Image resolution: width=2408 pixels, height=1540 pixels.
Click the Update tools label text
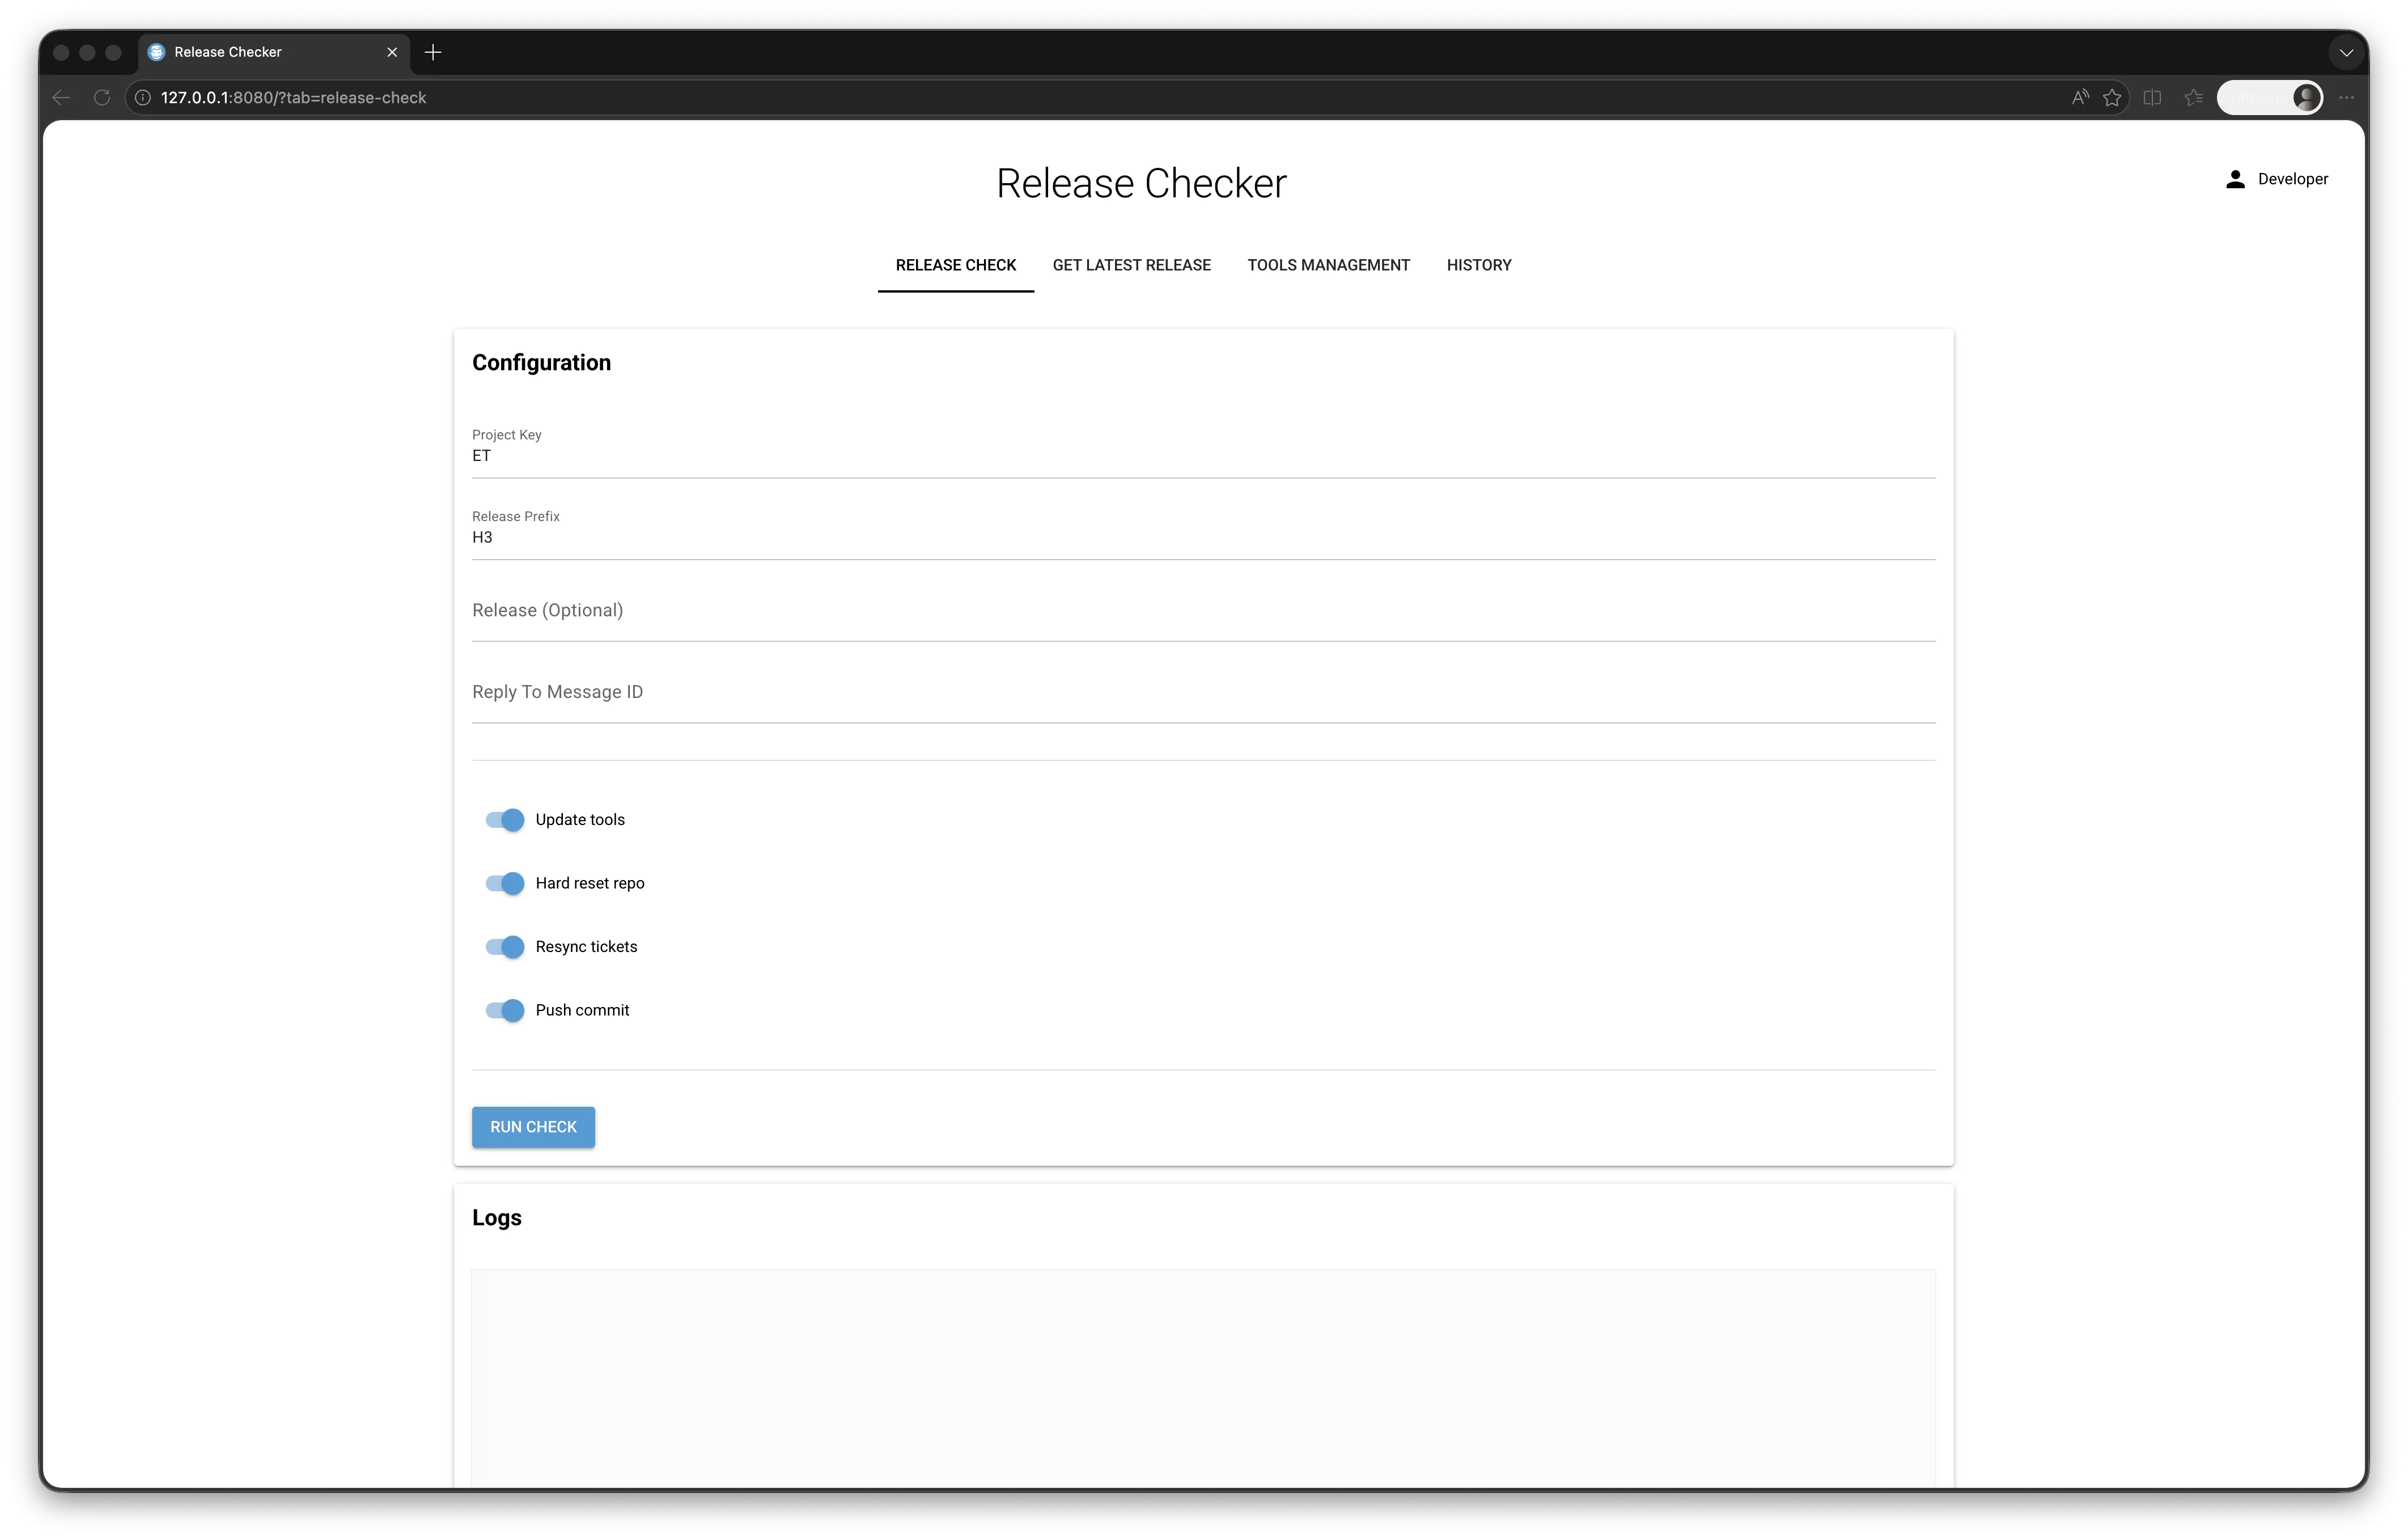click(580, 820)
